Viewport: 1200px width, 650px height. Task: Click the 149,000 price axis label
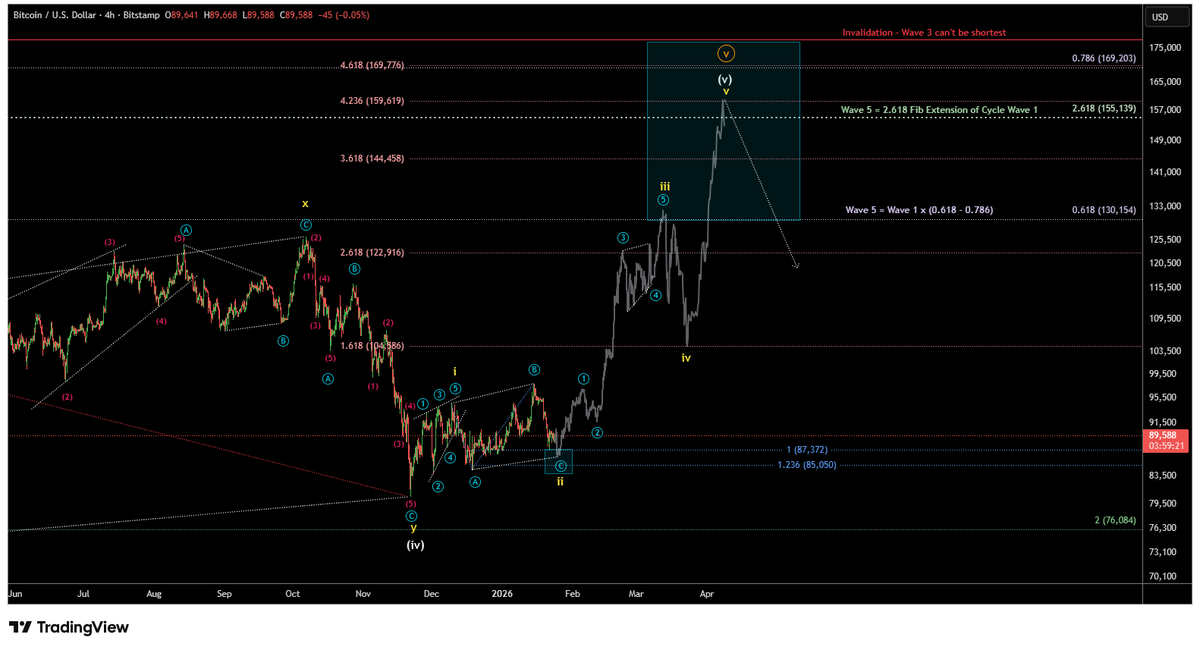tap(1166, 140)
